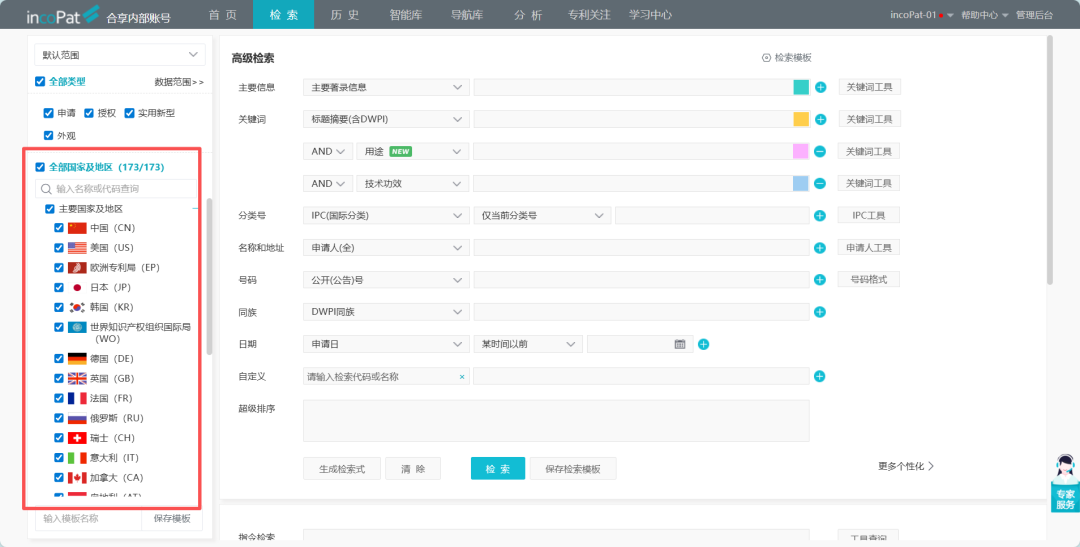
Task: Open 主要著录信息 field dropdown
Action: point(386,87)
